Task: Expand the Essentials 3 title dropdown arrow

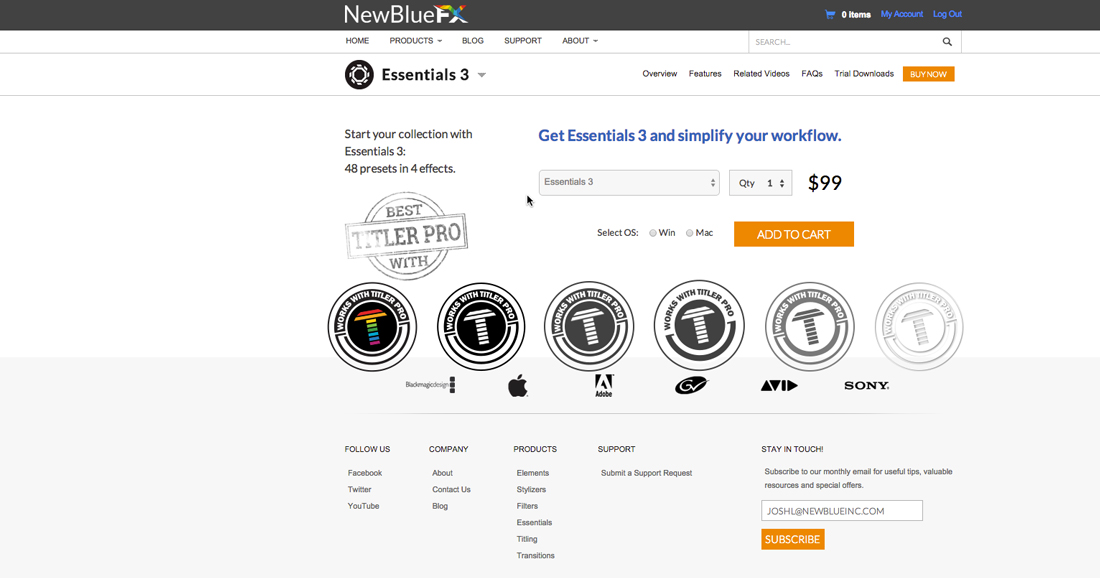Action: pyautogui.click(x=482, y=75)
